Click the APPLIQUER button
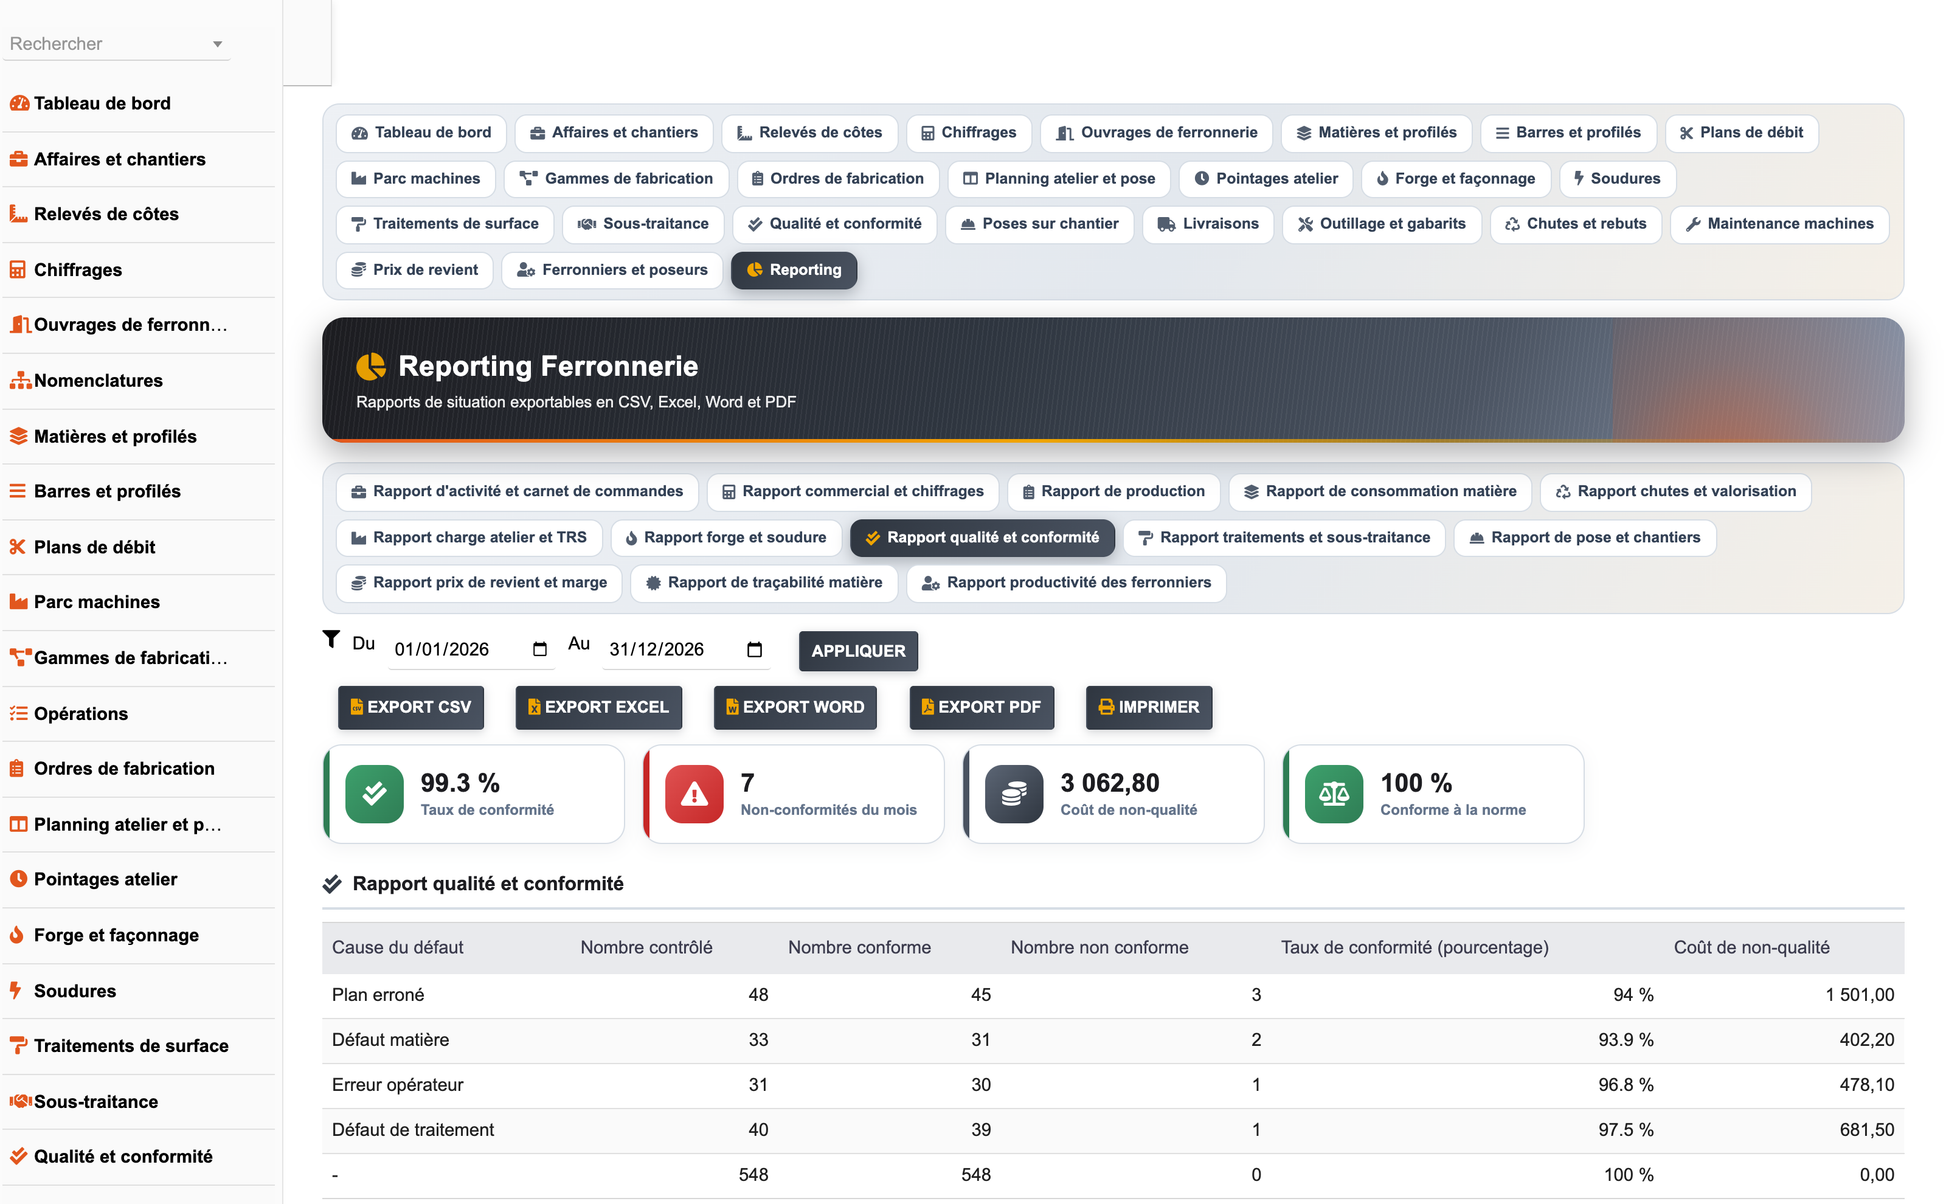This screenshot has height=1204, width=1946. point(858,651)
